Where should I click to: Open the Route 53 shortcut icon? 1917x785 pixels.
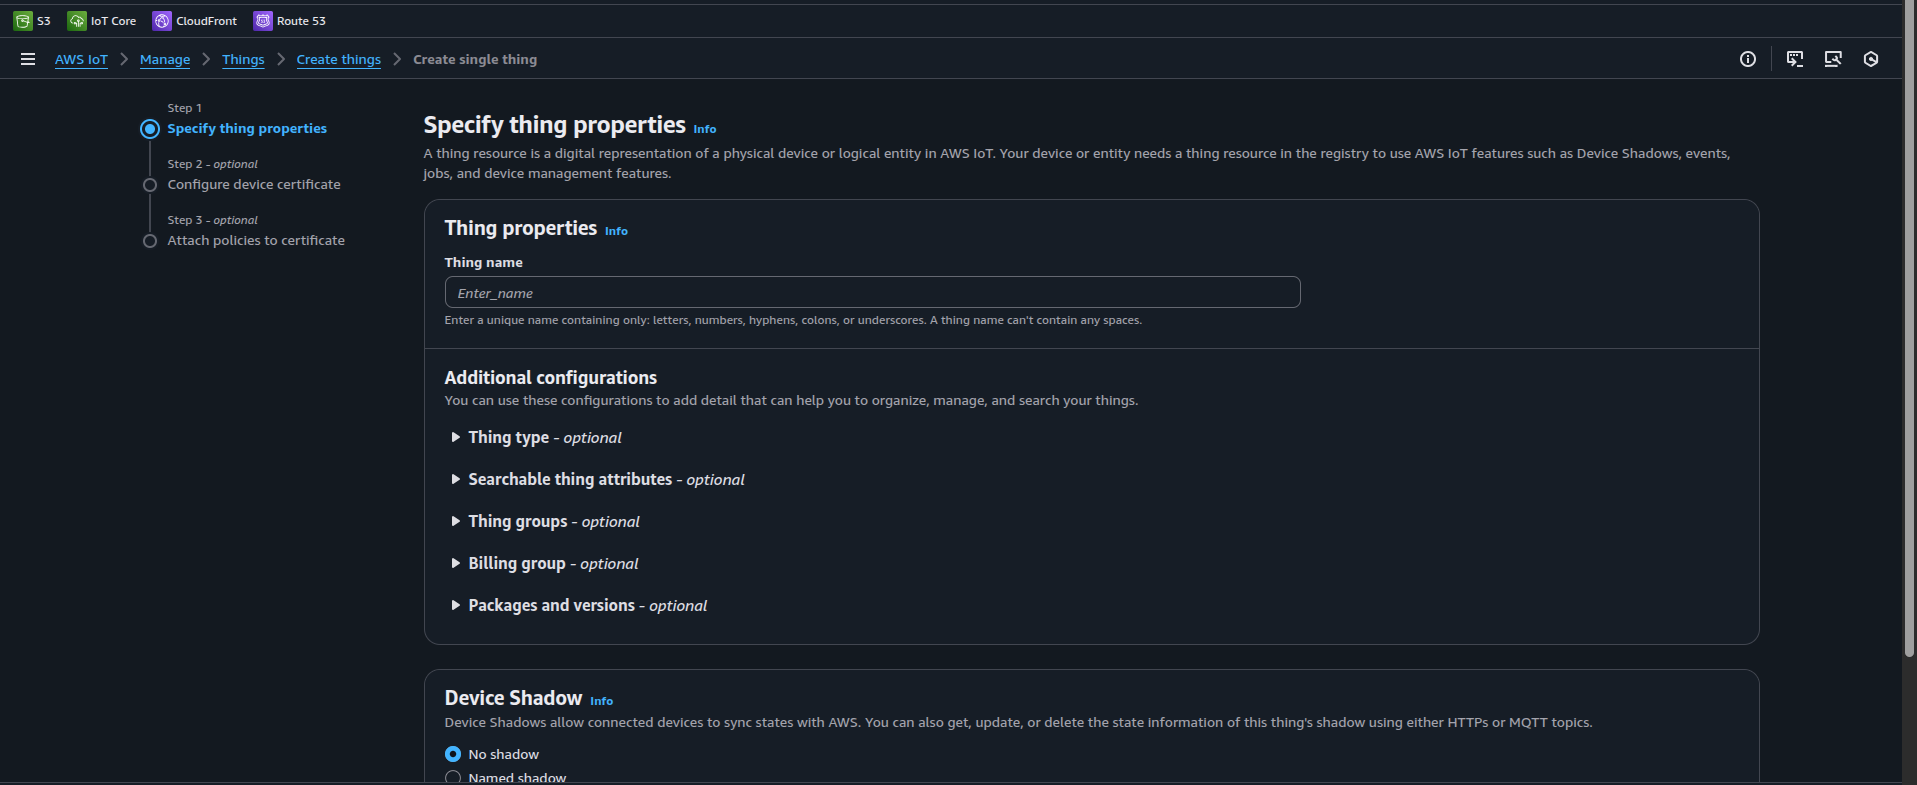click(x=263, y=21)
